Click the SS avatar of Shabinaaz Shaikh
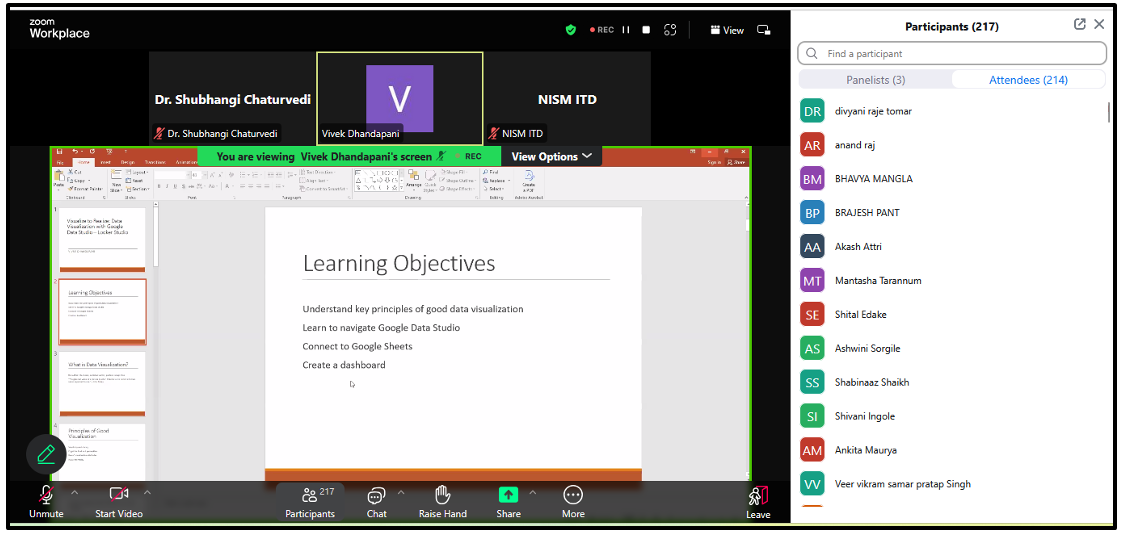This screenshot has width=1122, height=534. pos(812,382)
